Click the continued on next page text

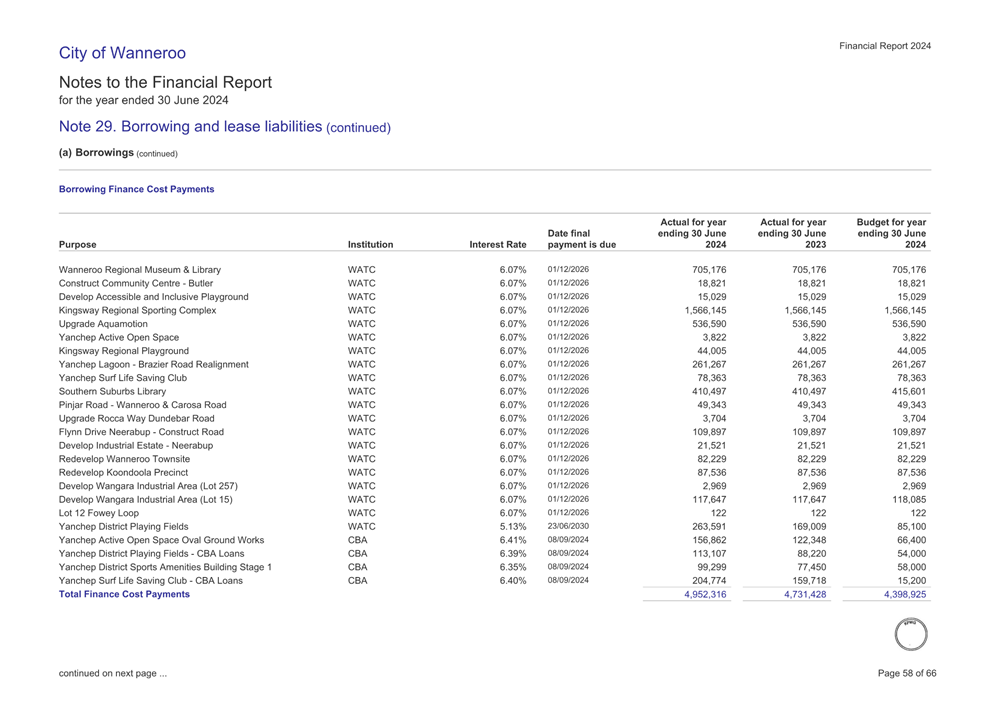(113, 673)
